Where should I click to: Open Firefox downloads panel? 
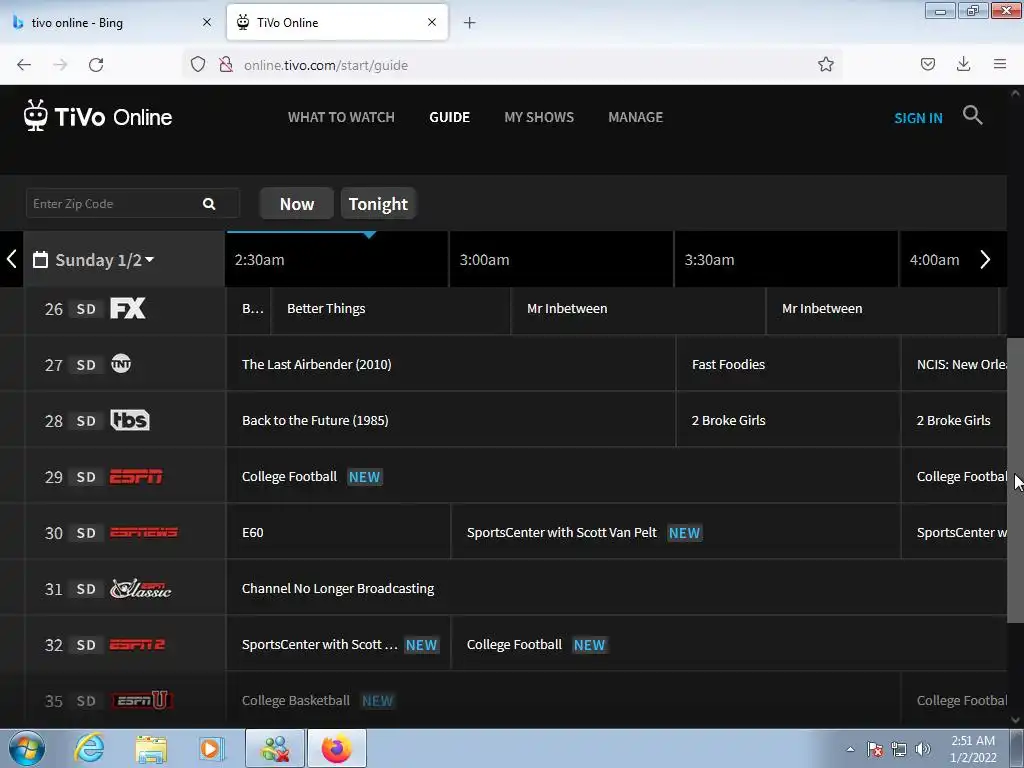coord(963,64)
